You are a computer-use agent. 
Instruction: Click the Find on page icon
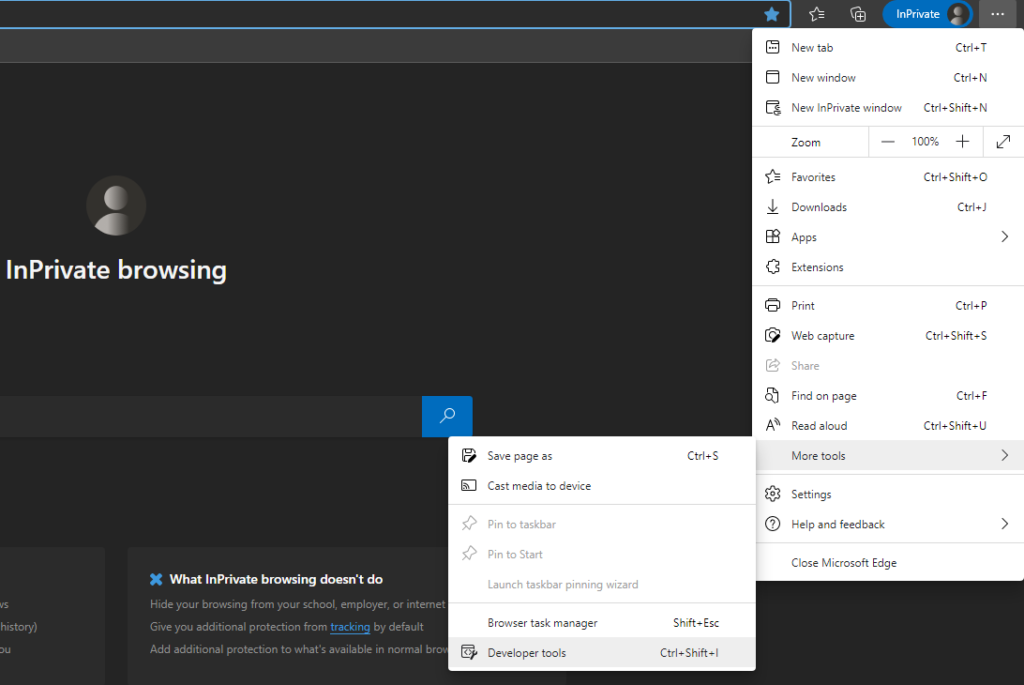pyautogui.click(x=773, y=395)
